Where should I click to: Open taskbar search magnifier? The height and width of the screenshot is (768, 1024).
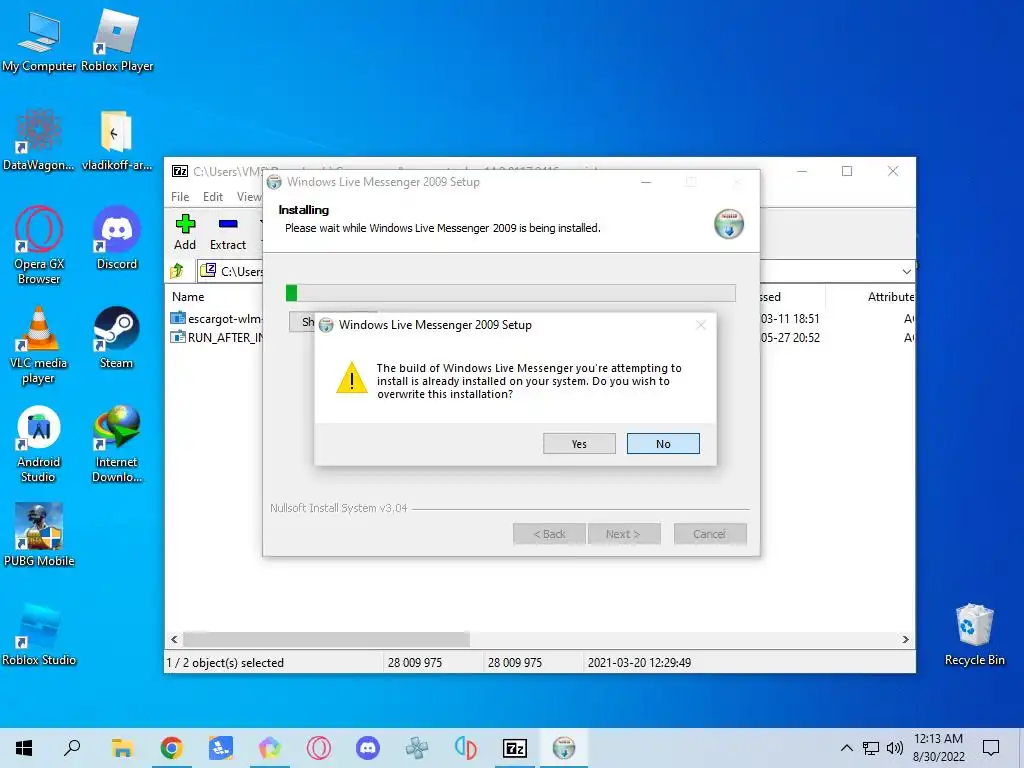click(x=72, y=748)
